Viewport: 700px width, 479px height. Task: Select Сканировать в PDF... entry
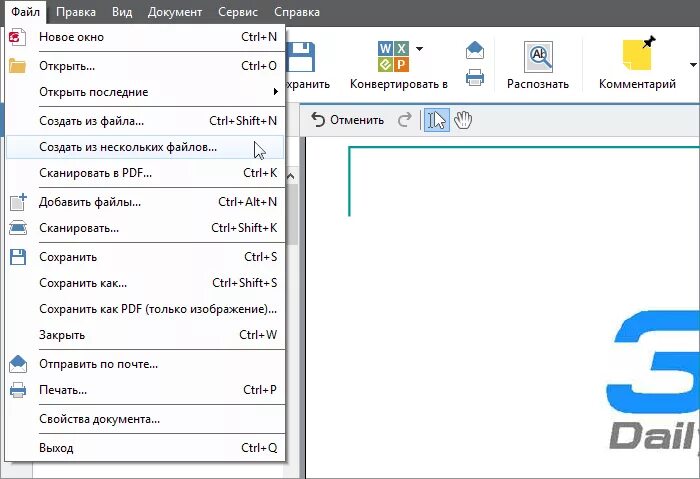tap(145, 173)
